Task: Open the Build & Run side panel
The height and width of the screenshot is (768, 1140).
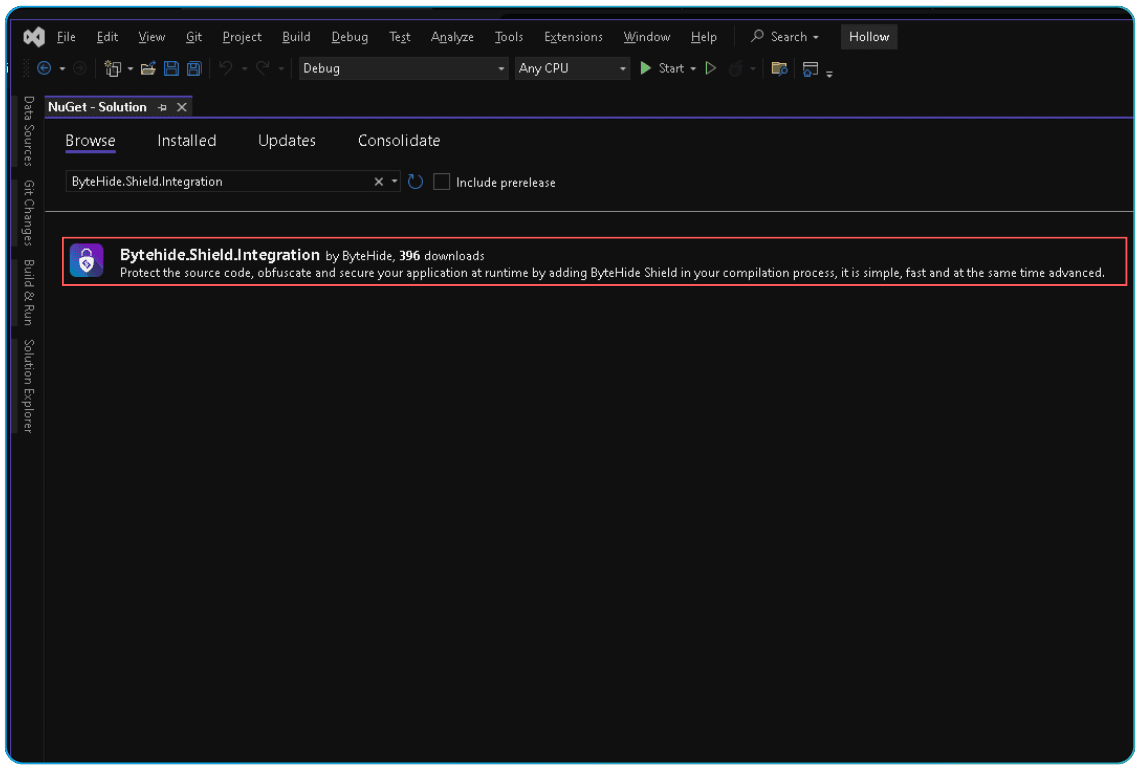Action: coord(29,292)
